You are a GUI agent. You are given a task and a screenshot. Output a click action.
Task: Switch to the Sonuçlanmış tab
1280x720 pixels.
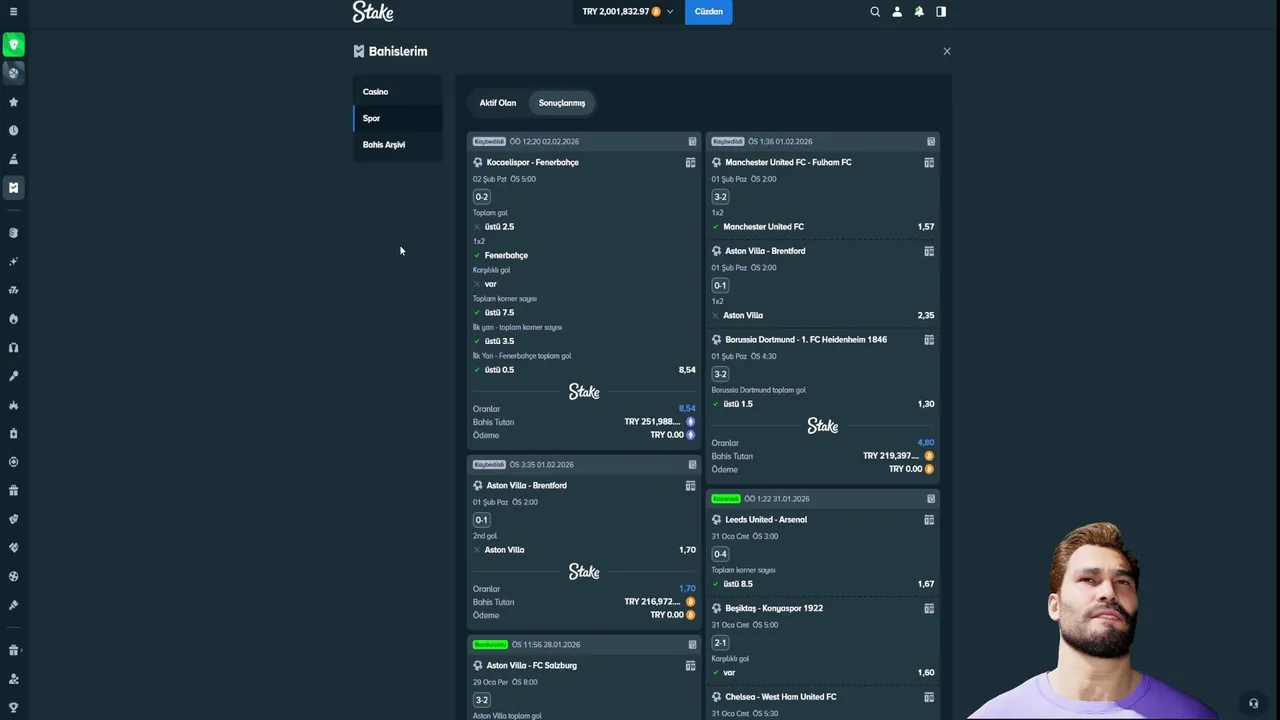click(x=562, y=103)
